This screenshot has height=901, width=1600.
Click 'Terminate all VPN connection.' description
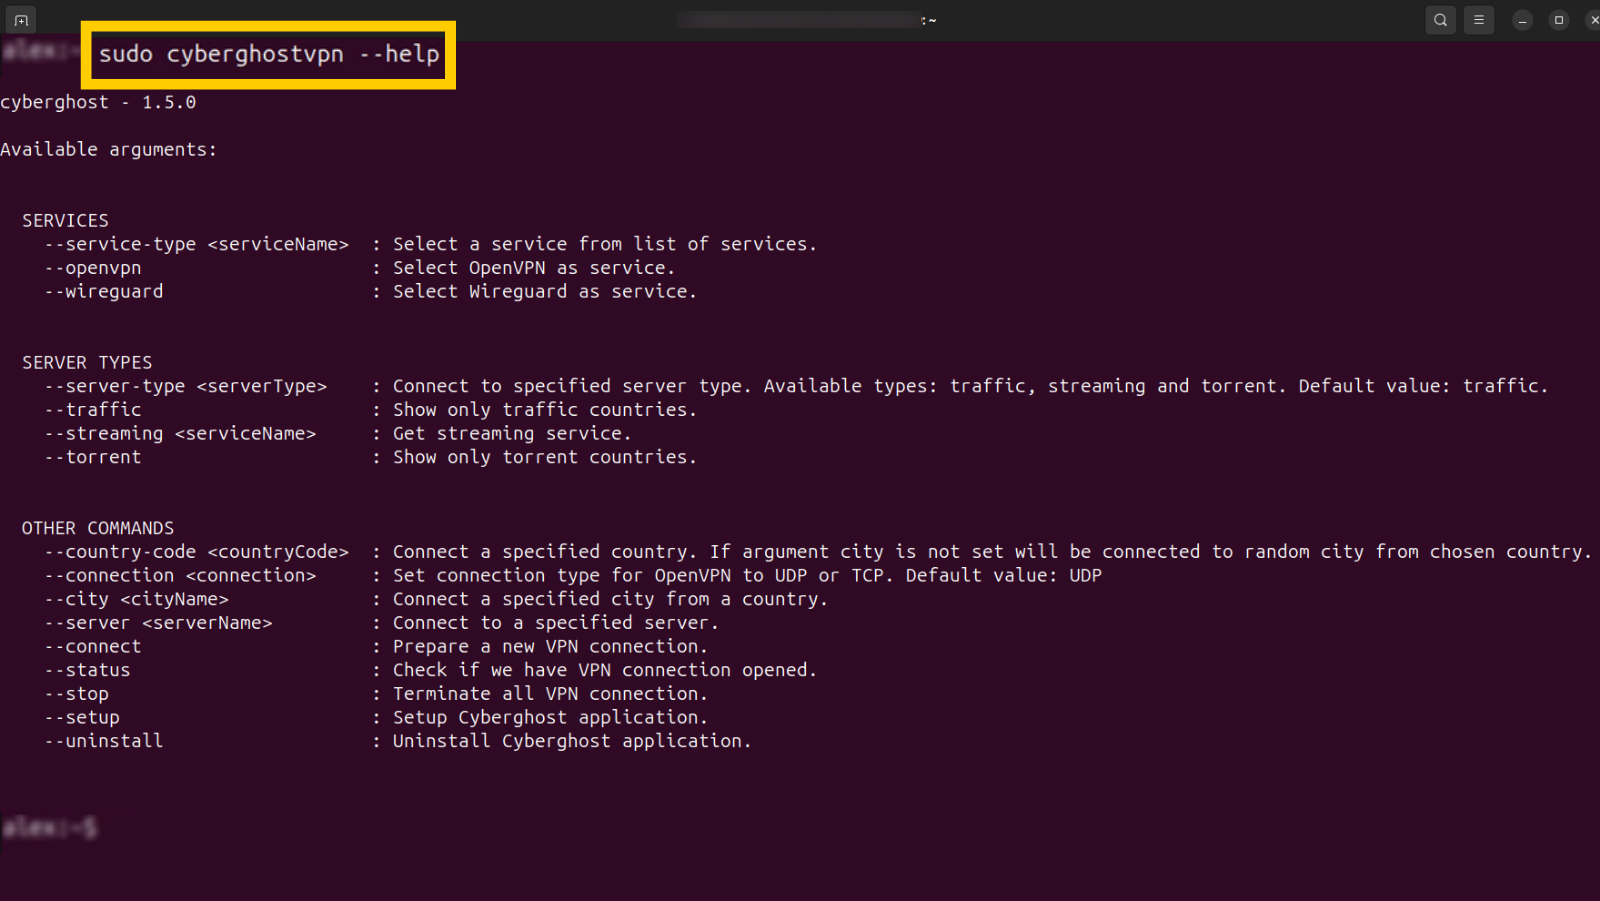(x=550, y=694)
